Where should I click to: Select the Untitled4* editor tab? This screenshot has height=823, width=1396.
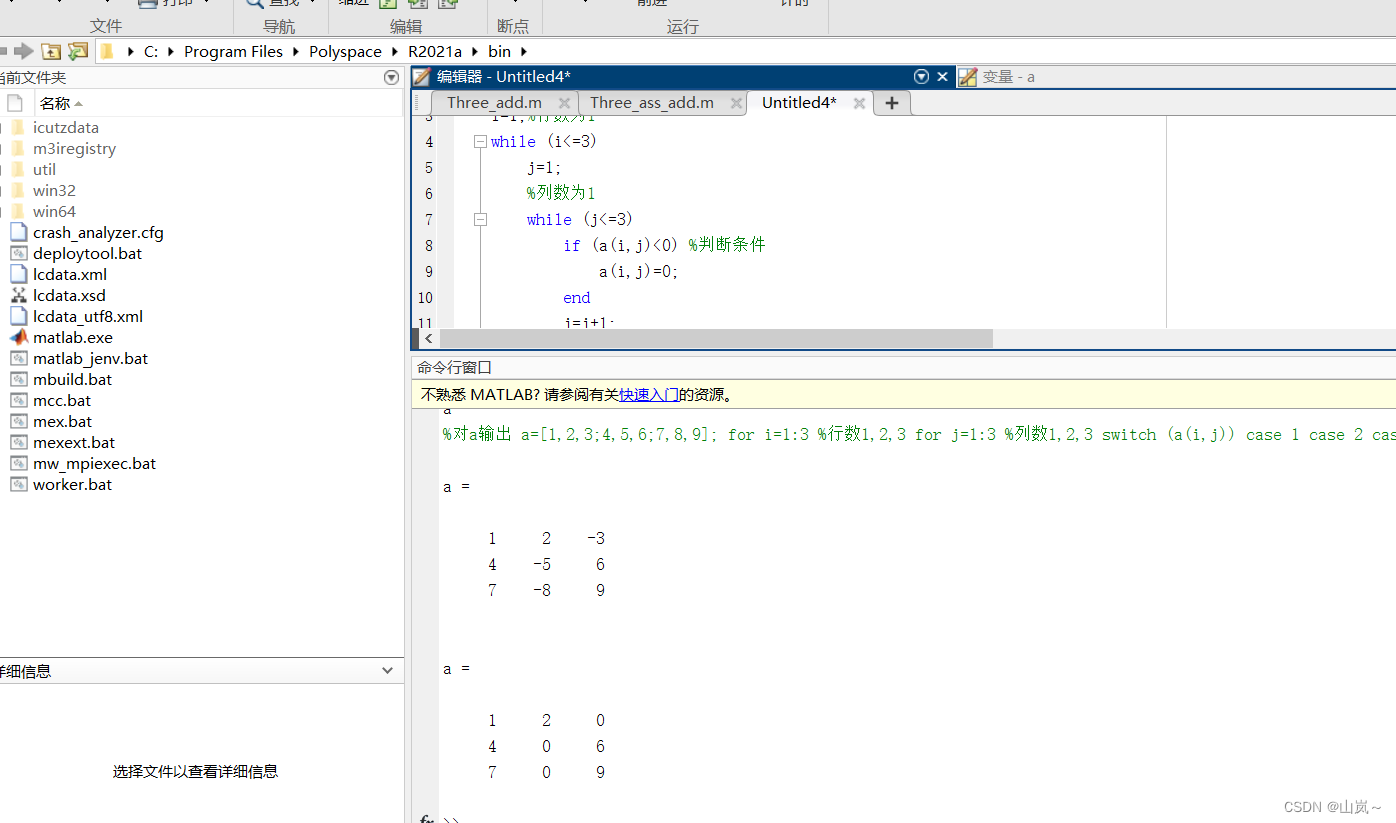(x=799, y=103)
